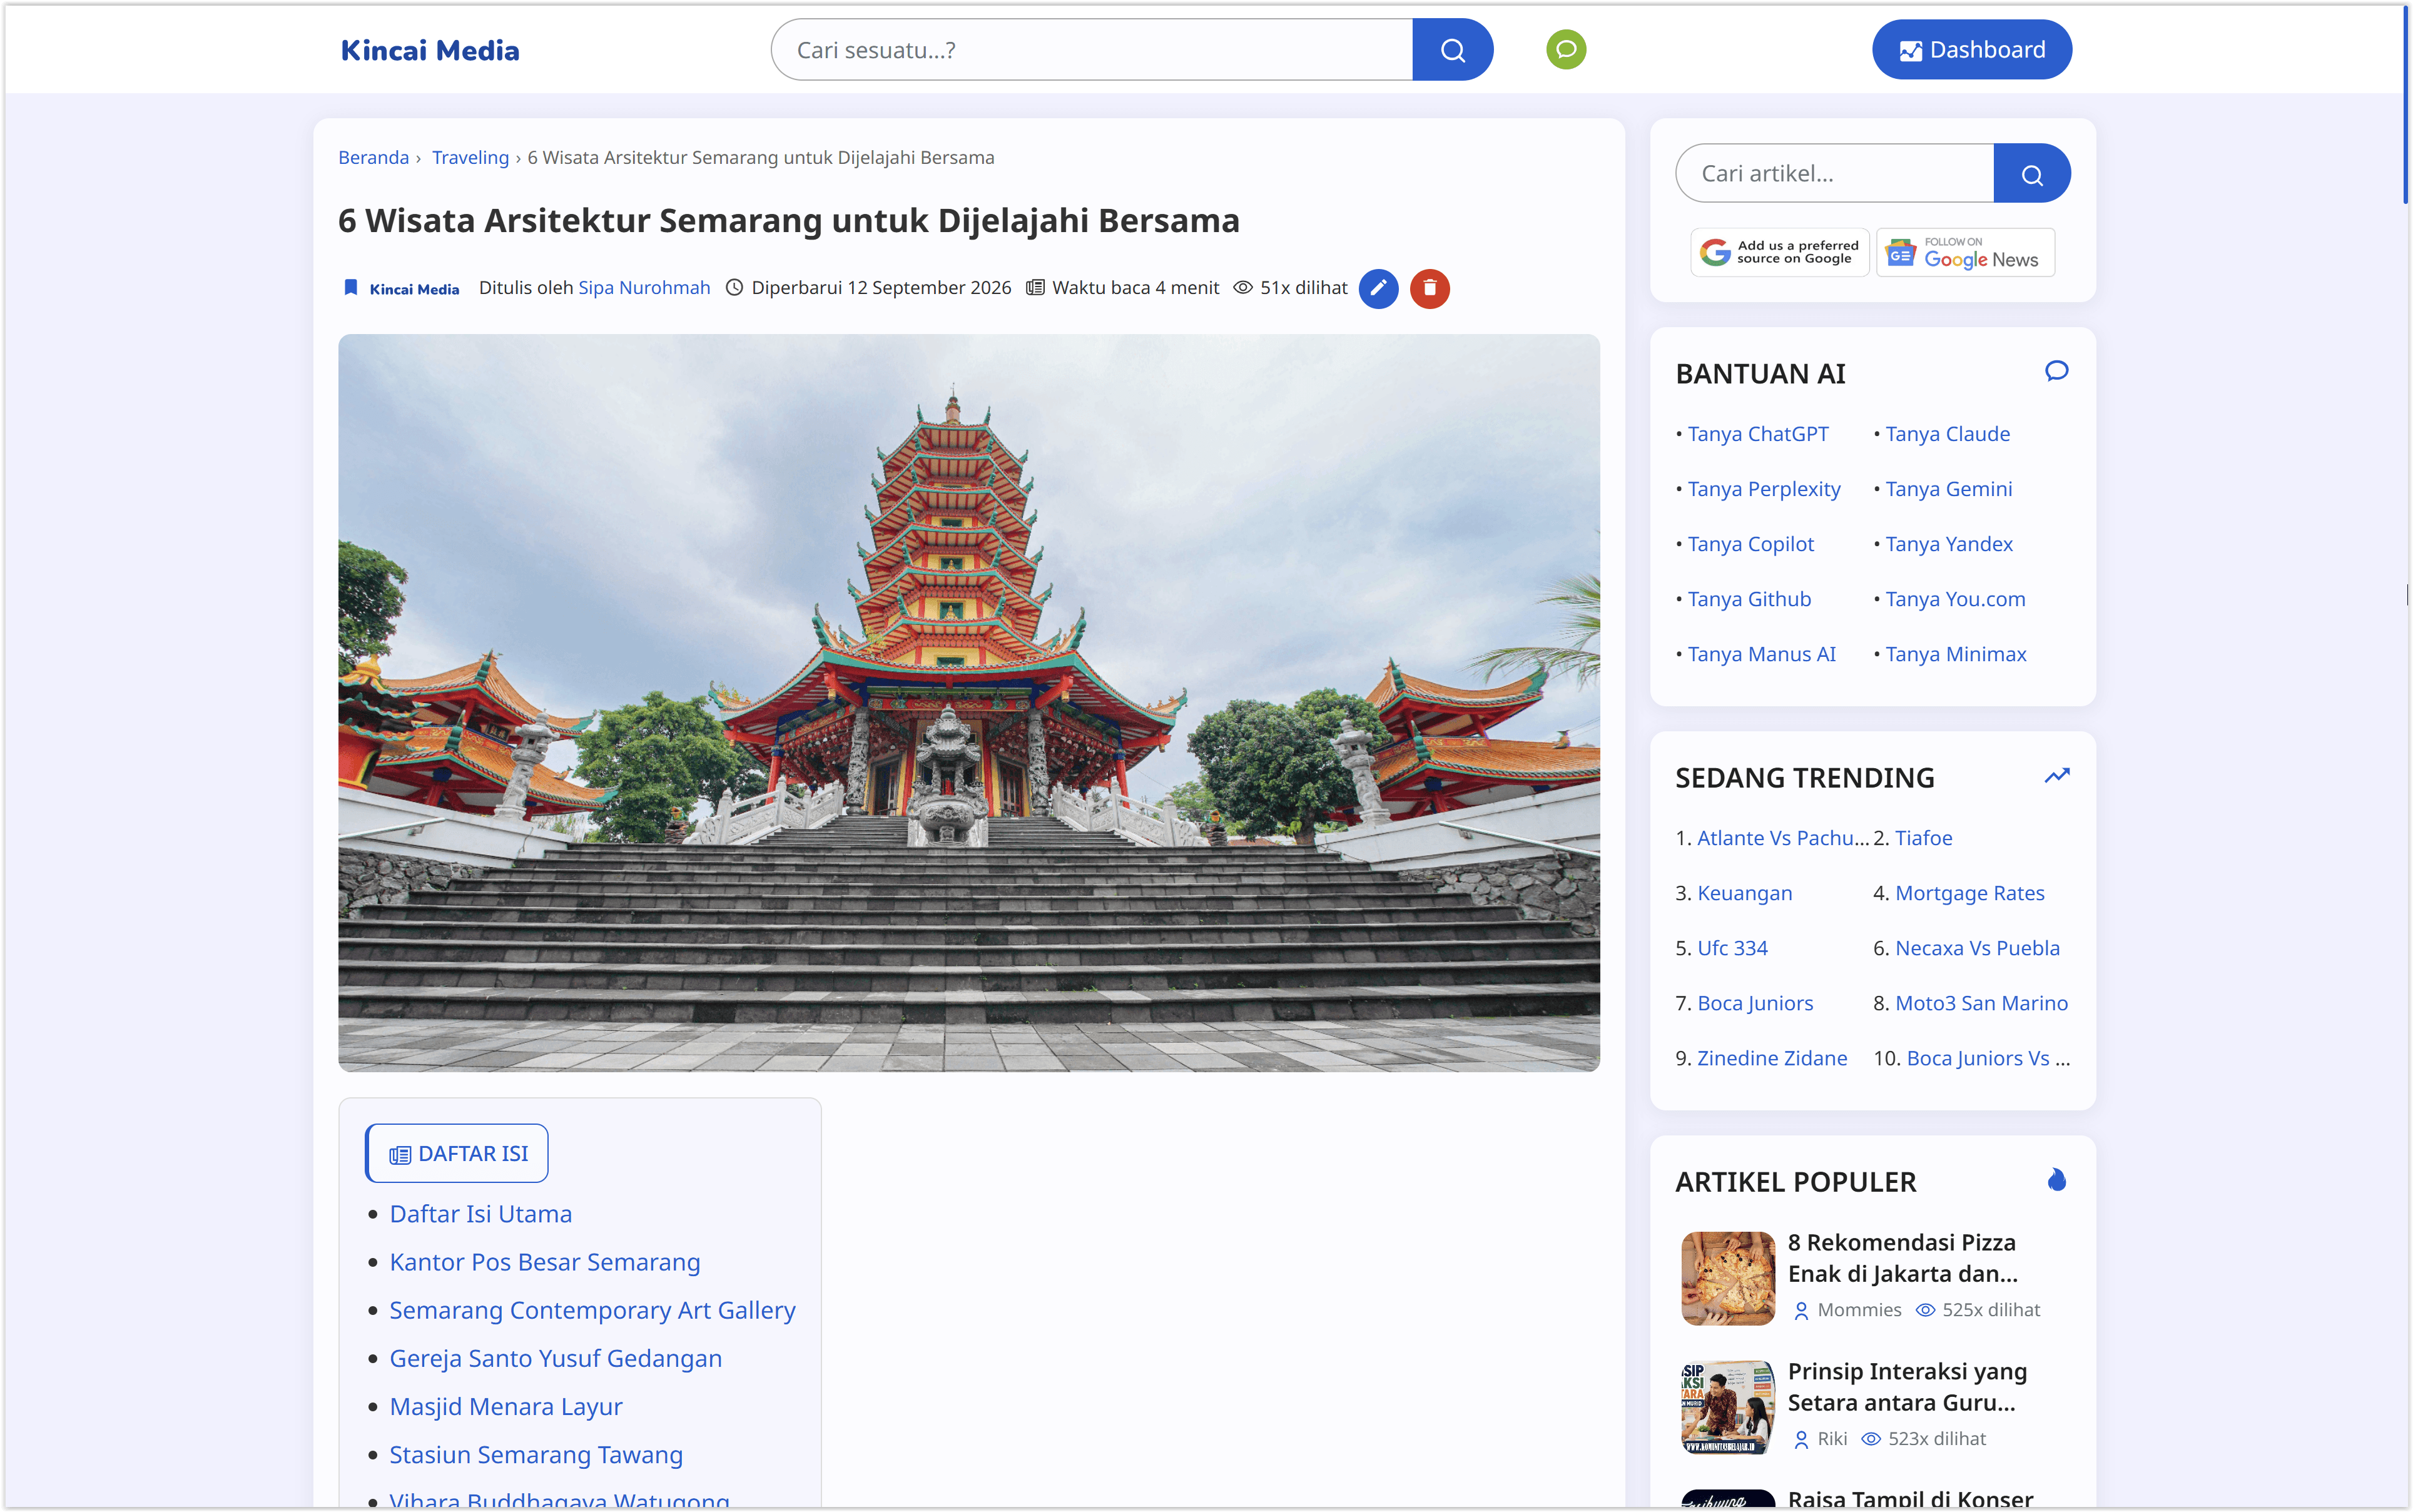The height and width of the screenshot is (1512, 2413).
Task: Click 'Riki' author name in popular articles
Action: [1832, 1439]
